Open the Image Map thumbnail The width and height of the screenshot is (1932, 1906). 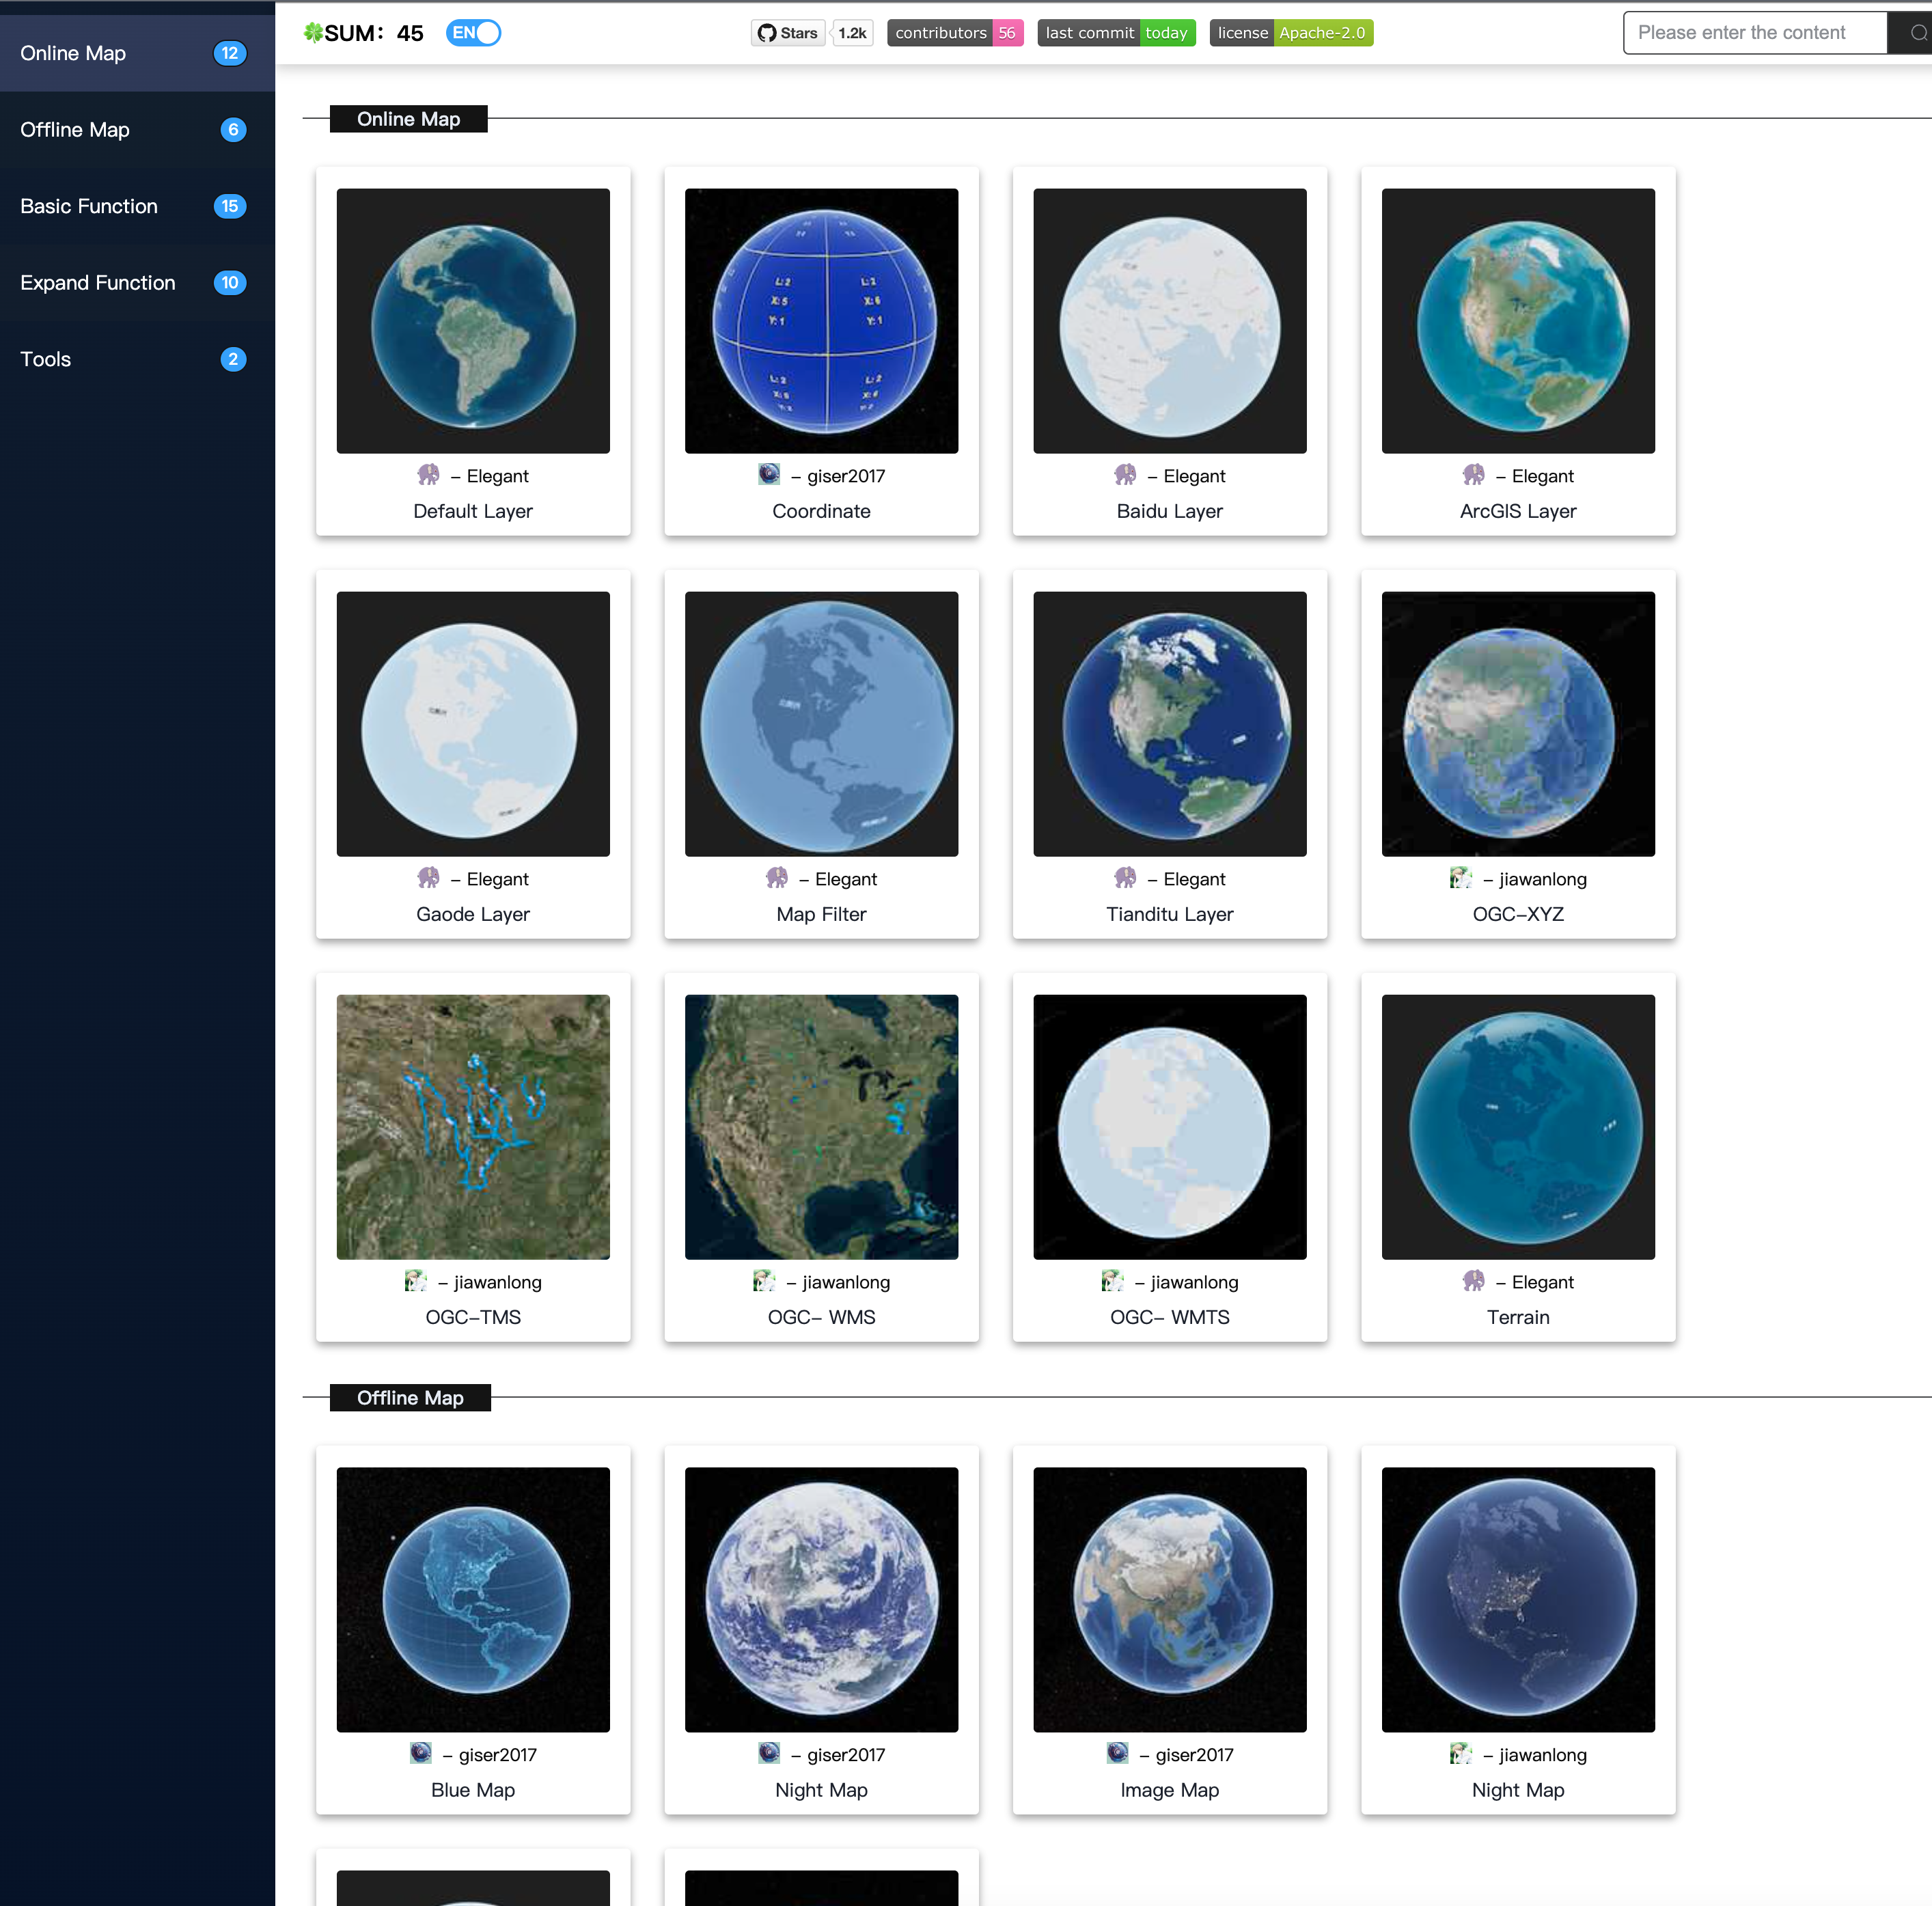[x=1170, y=1600]
